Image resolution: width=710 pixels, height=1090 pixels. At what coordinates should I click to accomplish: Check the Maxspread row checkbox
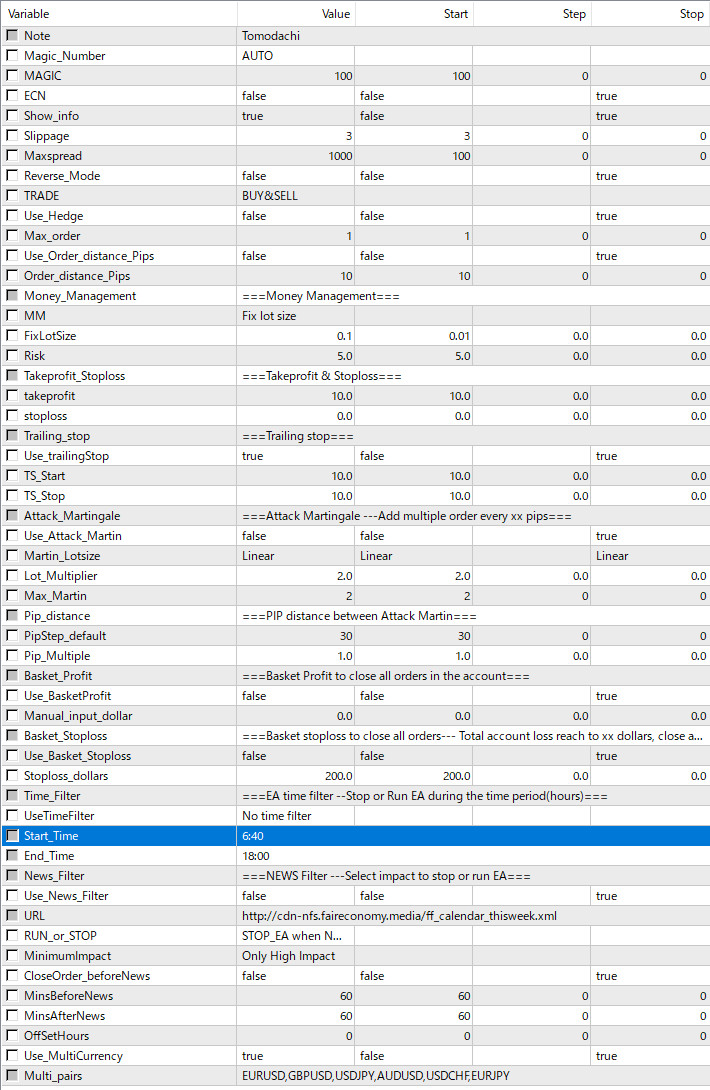(x=13, y=156)
